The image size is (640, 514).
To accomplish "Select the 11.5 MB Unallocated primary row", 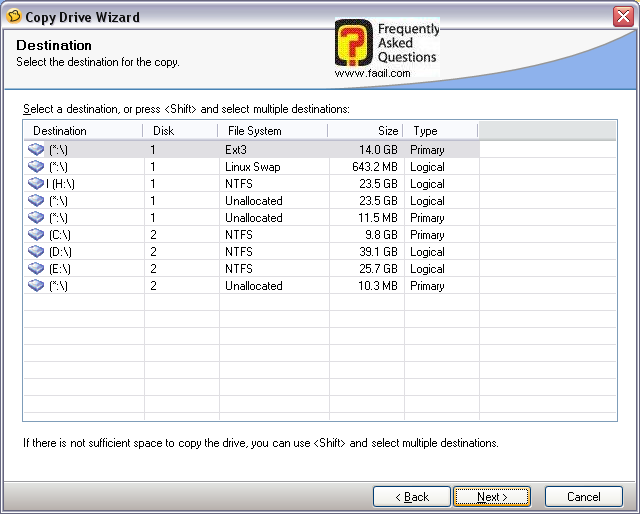I will (x=253, y=217).
